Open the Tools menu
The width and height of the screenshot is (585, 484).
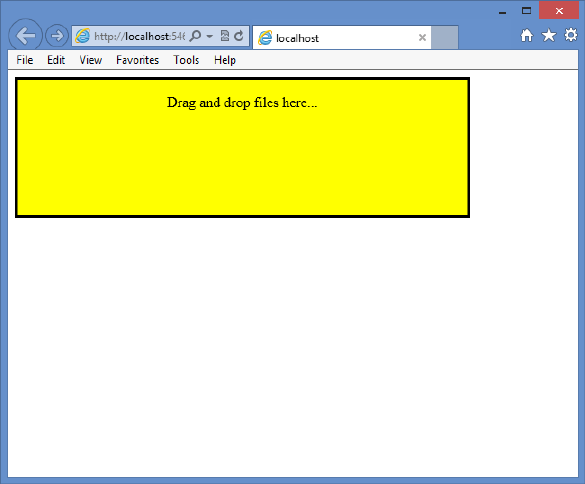pos(186,60)
